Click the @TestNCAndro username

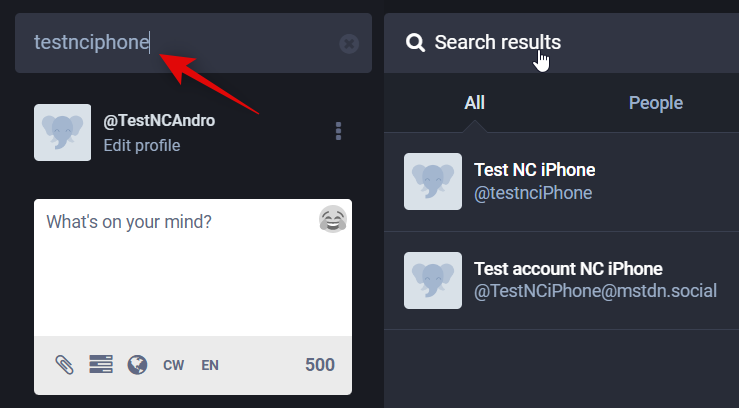(x=159, y=121)
